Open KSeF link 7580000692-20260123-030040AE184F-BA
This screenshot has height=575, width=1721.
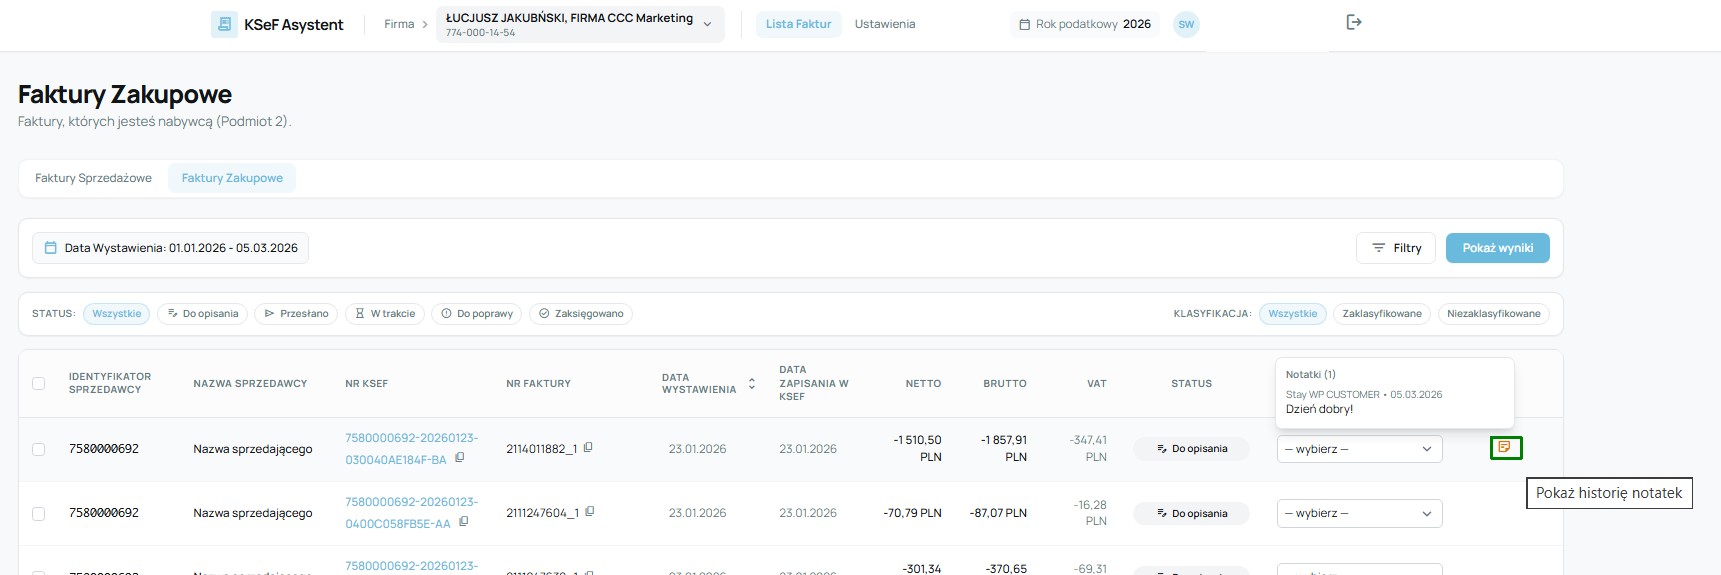click(411, 449)
